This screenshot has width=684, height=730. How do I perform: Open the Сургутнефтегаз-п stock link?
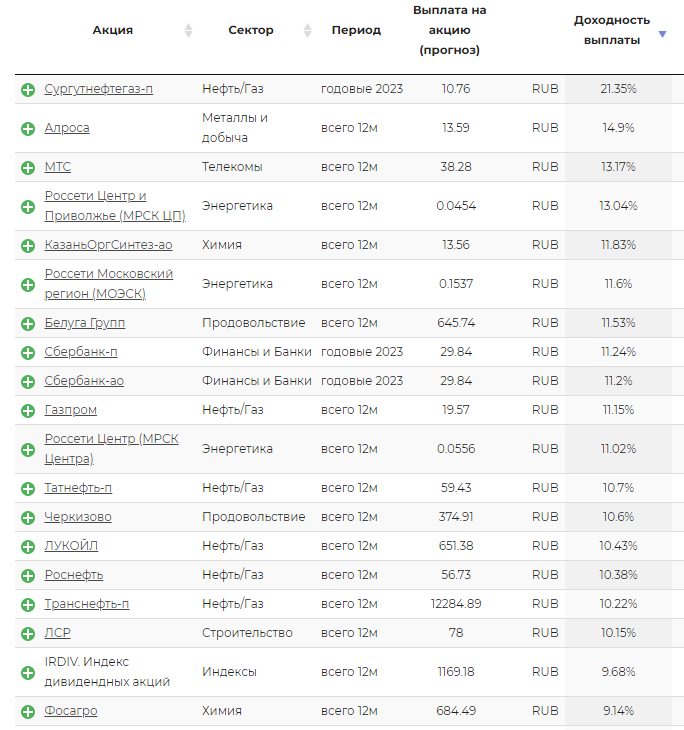click(99, 89)
